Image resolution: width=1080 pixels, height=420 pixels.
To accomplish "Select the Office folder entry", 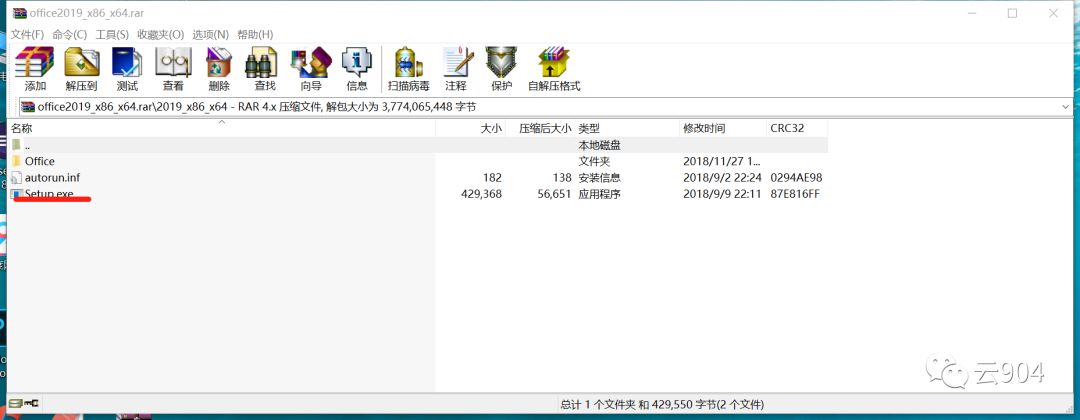I will coord(40,161).
